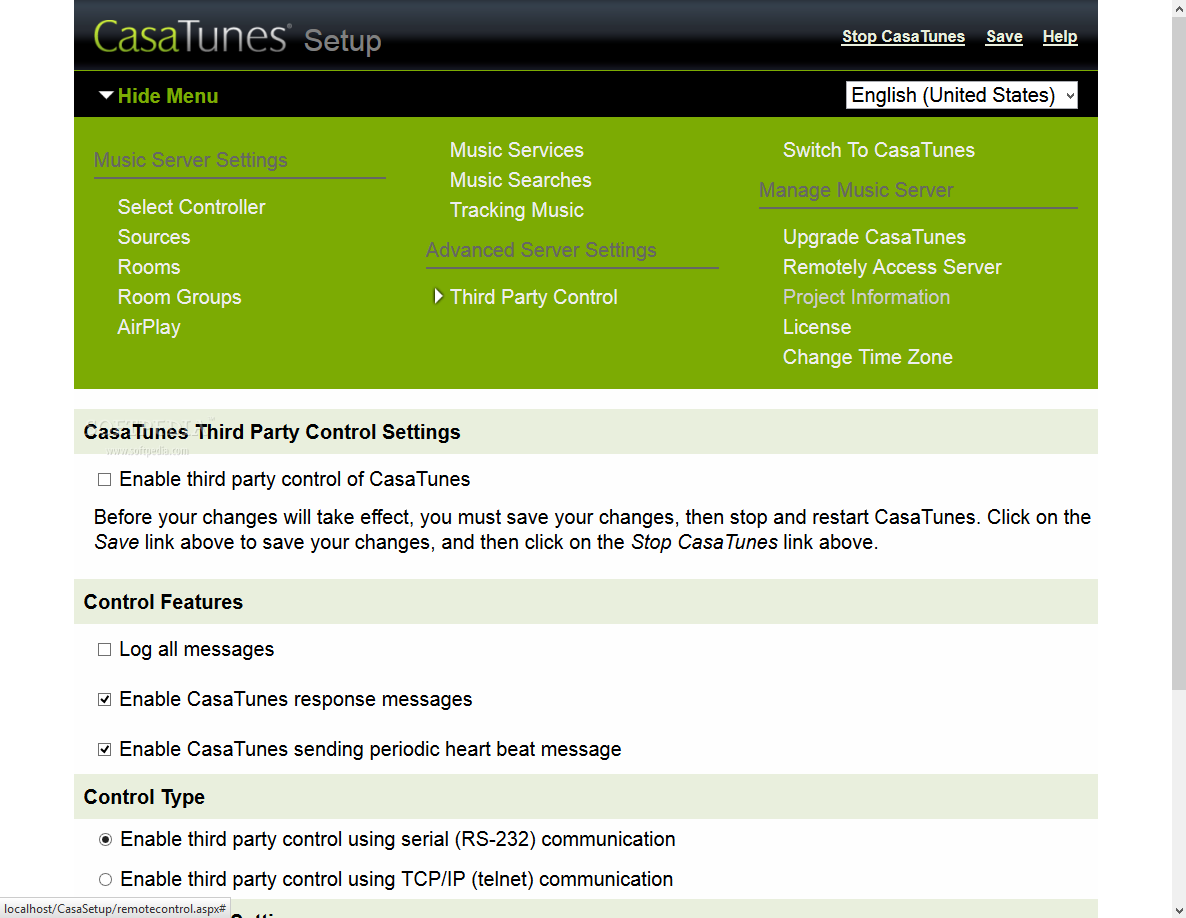Open Music Server Settings heading
This screenshot has width=1186, height=918.
(191, 160)
